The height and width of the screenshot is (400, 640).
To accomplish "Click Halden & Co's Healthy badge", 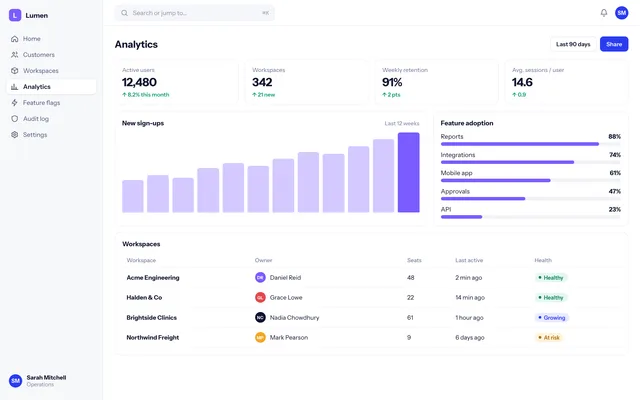I will 551,298.
